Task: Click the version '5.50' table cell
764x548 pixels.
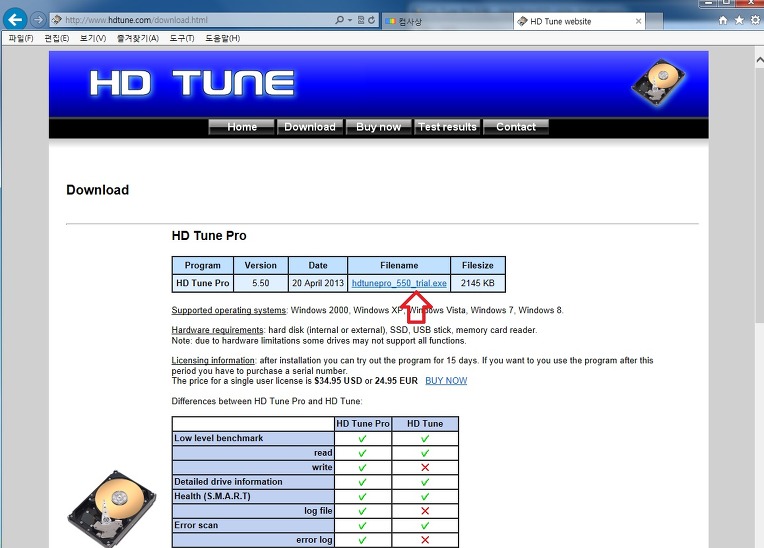Action: [x=261, y=283]
